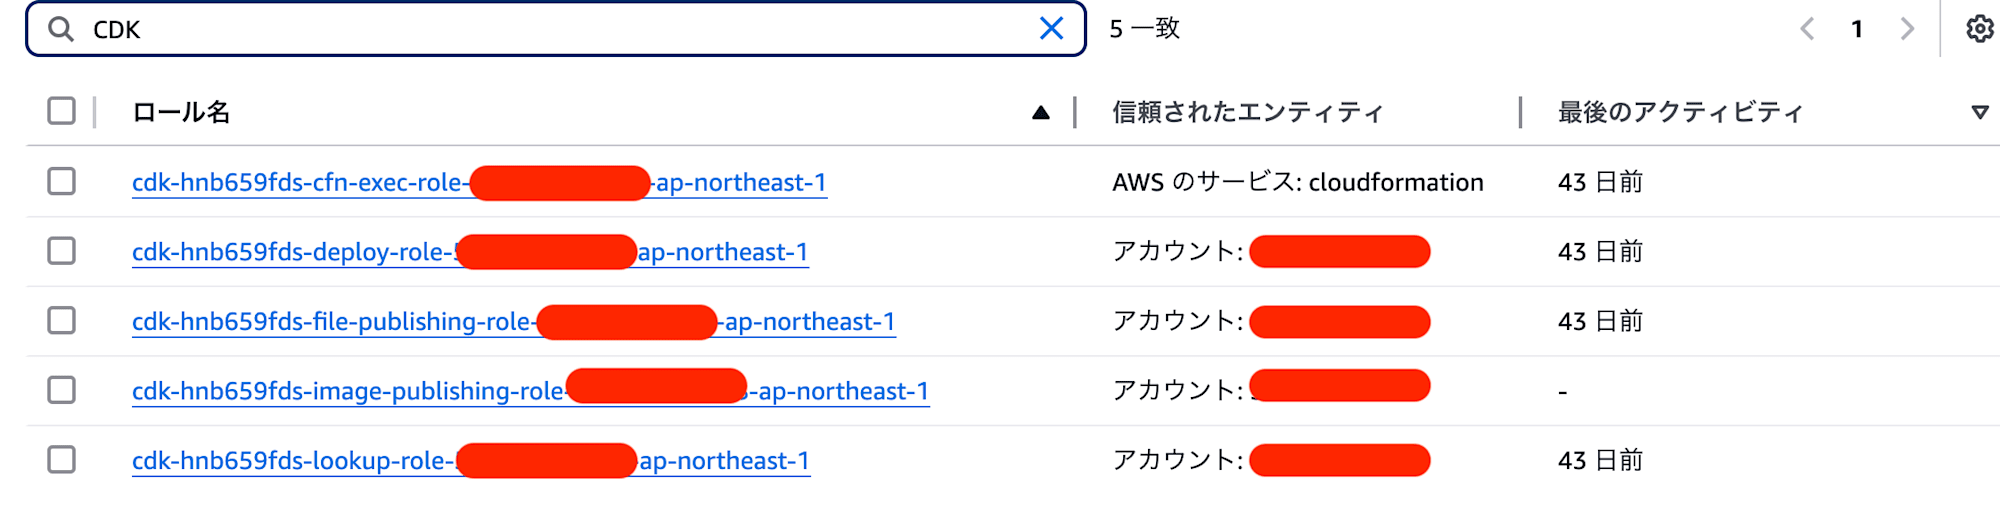Check the file-publishing-role row checkbox

62,320
